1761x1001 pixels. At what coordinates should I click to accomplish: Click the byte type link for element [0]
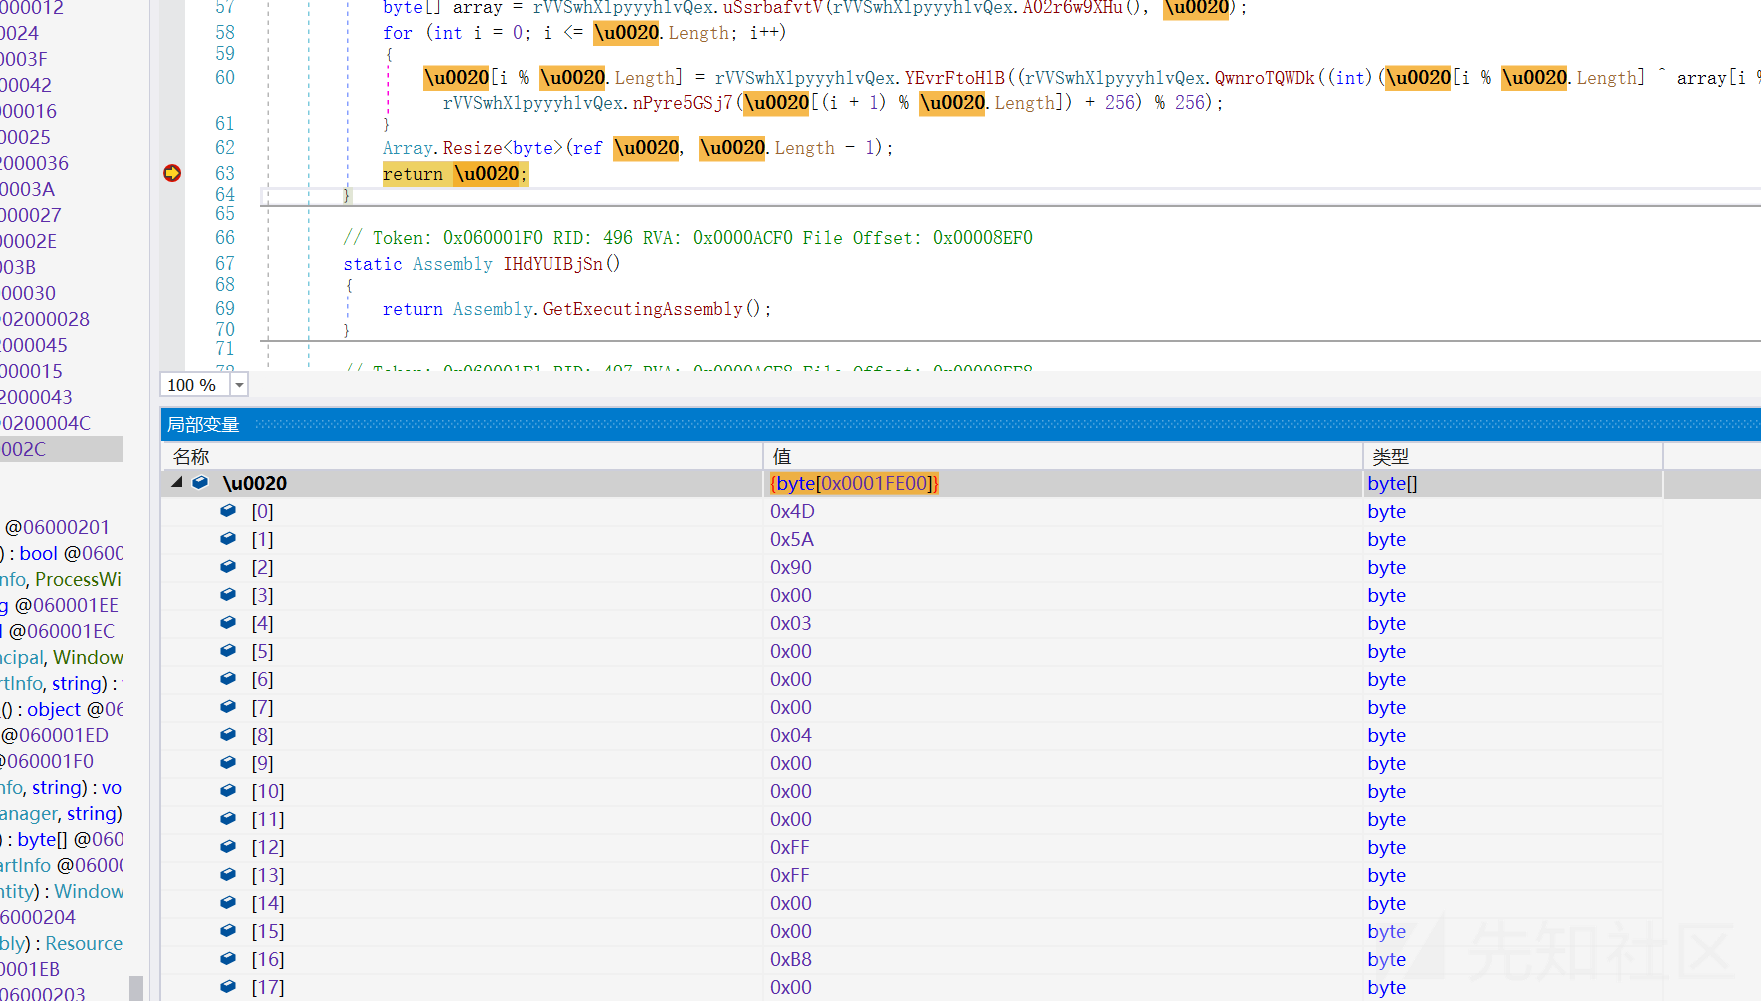pyautogui.click(x=1387, y=511)
